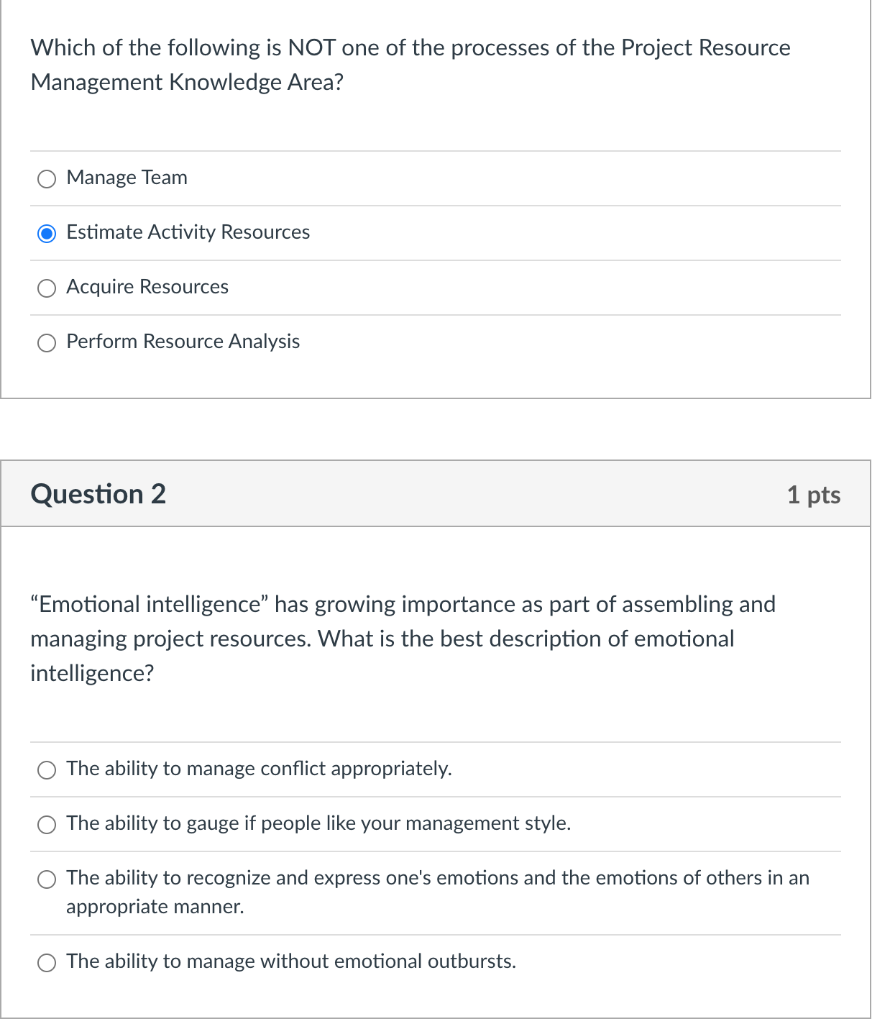
Task: Pick the Perform Resource Analysis radio option
Action: (x=46, y=343)
